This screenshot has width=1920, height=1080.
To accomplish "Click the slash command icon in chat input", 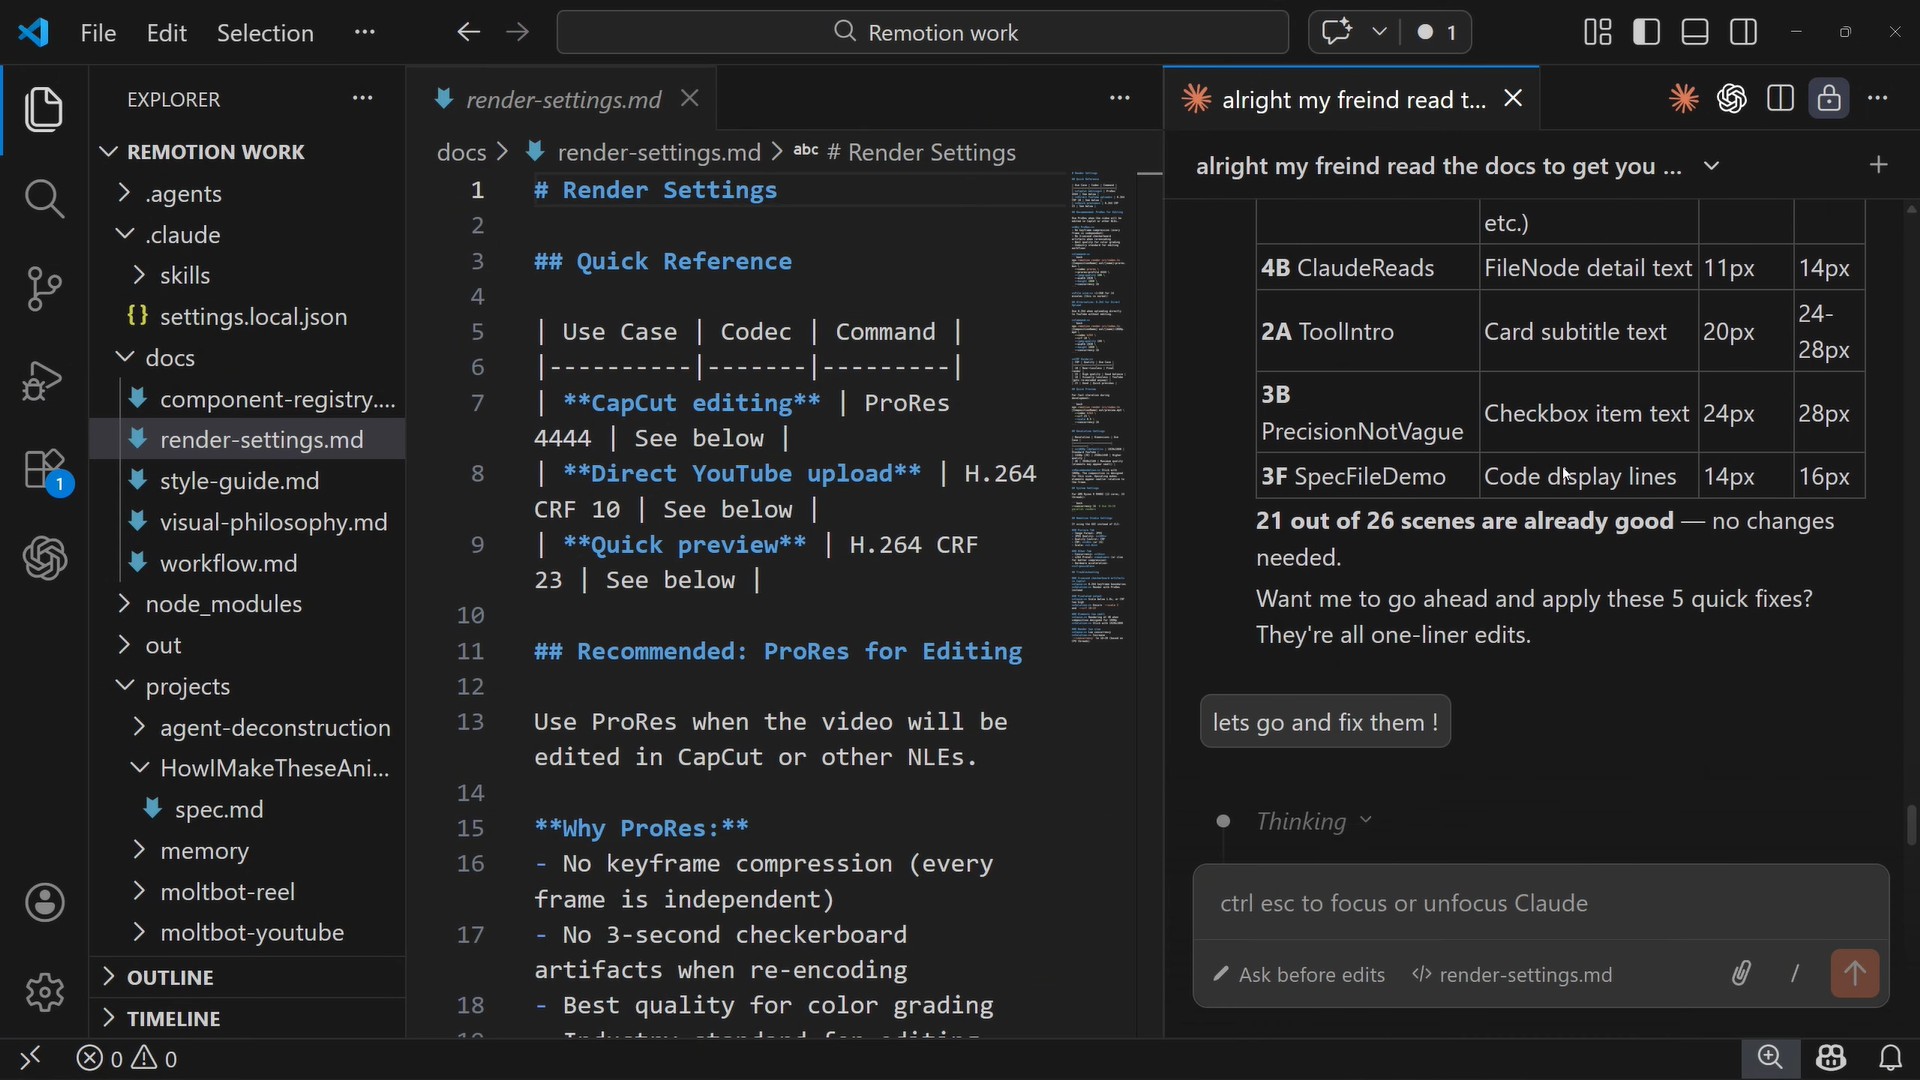I will (1795, 973).
